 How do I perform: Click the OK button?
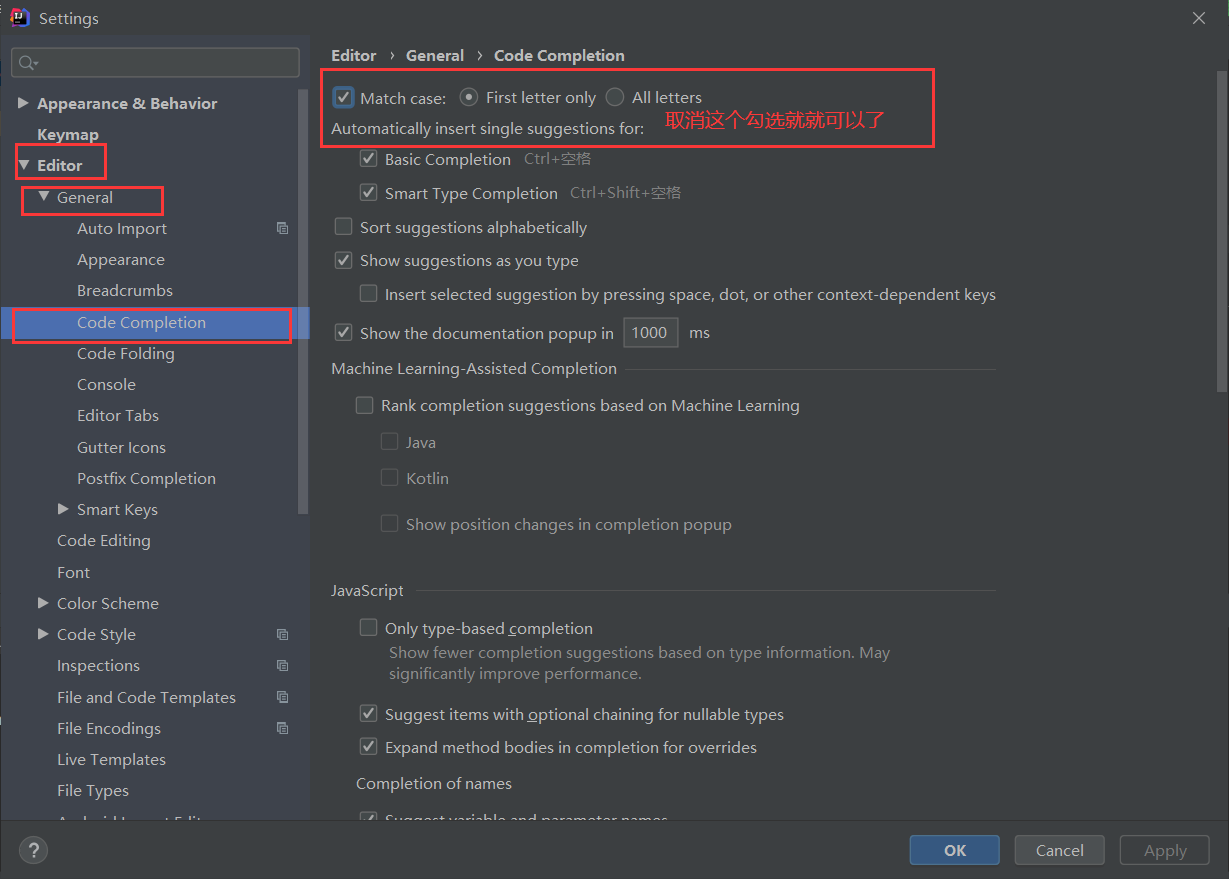pyautogui.click(x=955, y=850)
